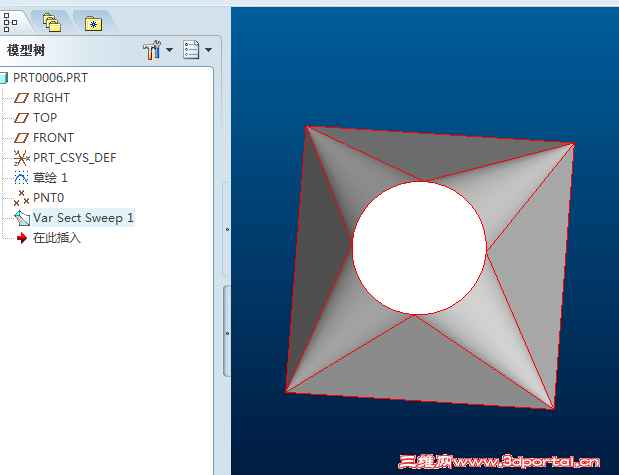Click the datum point icon of PNT0

tap(21, 198)
